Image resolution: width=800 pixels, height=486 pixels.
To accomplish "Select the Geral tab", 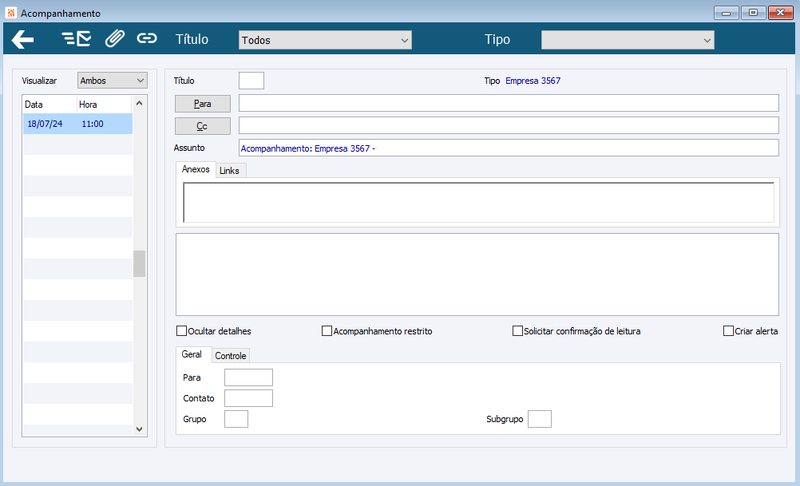I will (192, 354).
